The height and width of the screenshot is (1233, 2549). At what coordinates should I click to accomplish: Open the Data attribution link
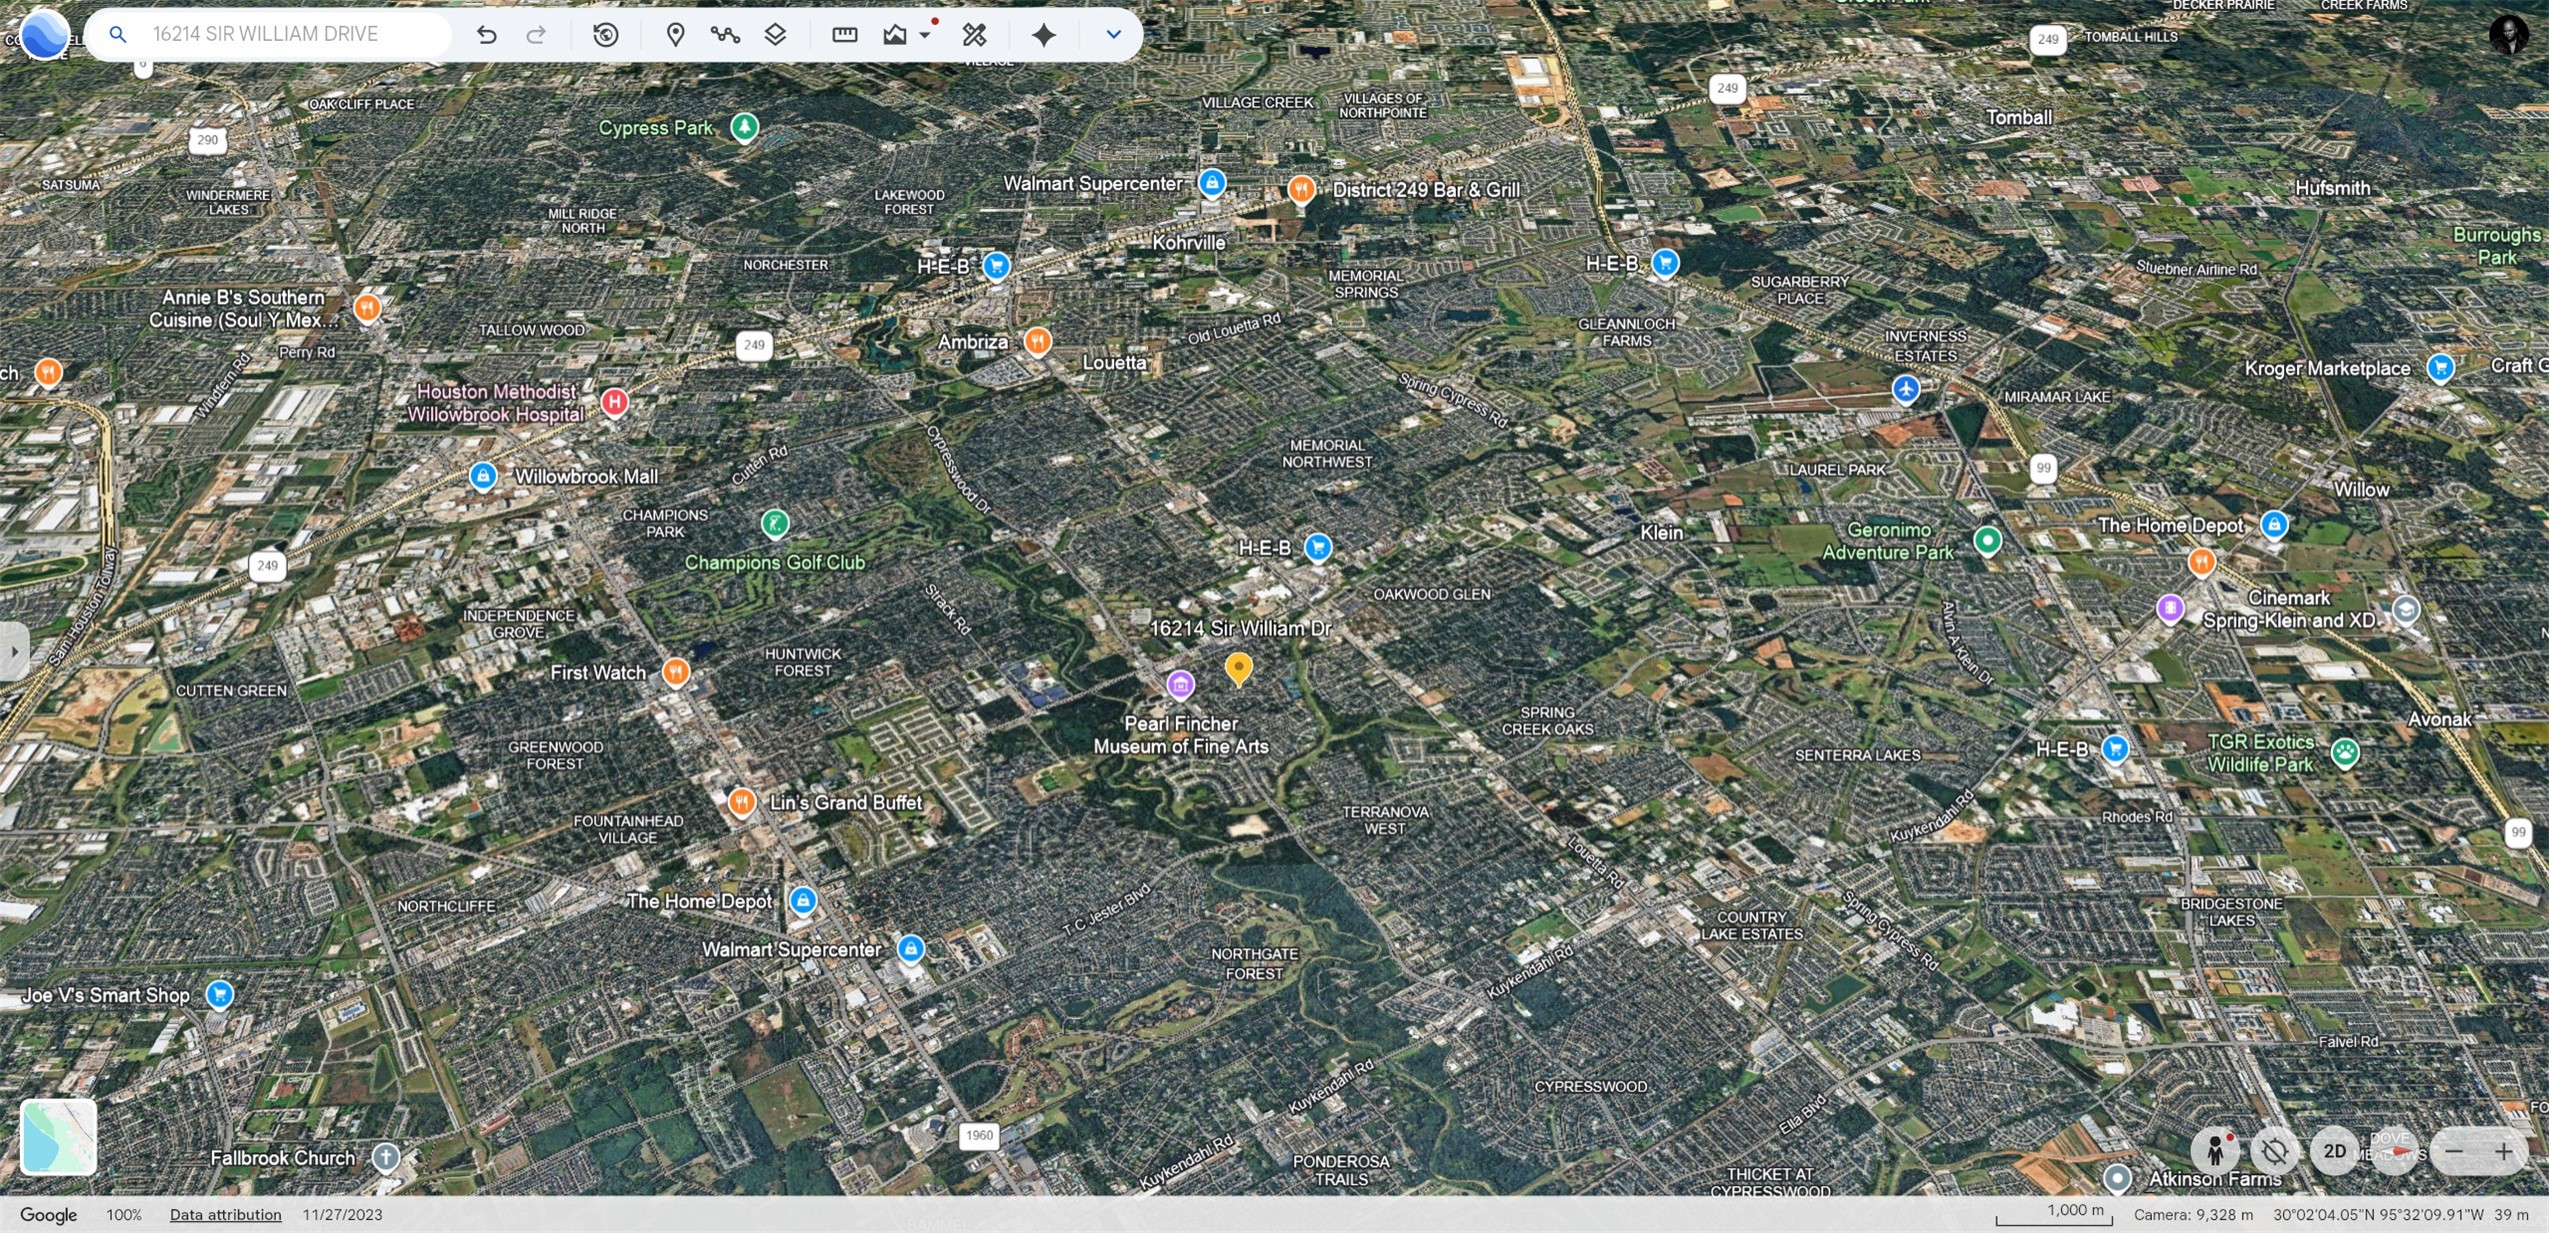225,1215
